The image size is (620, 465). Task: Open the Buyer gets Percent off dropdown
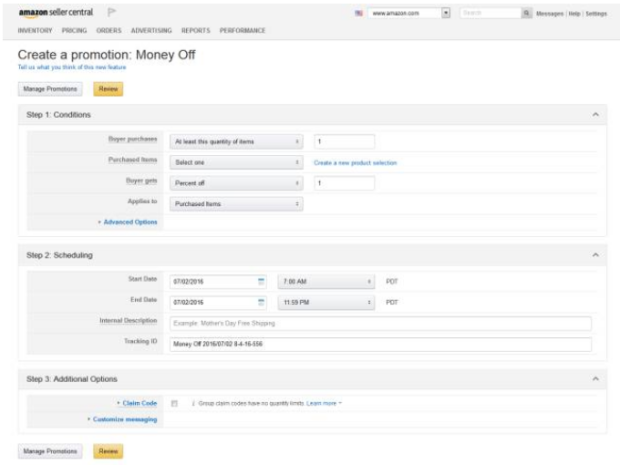click(x=236, y=183)
